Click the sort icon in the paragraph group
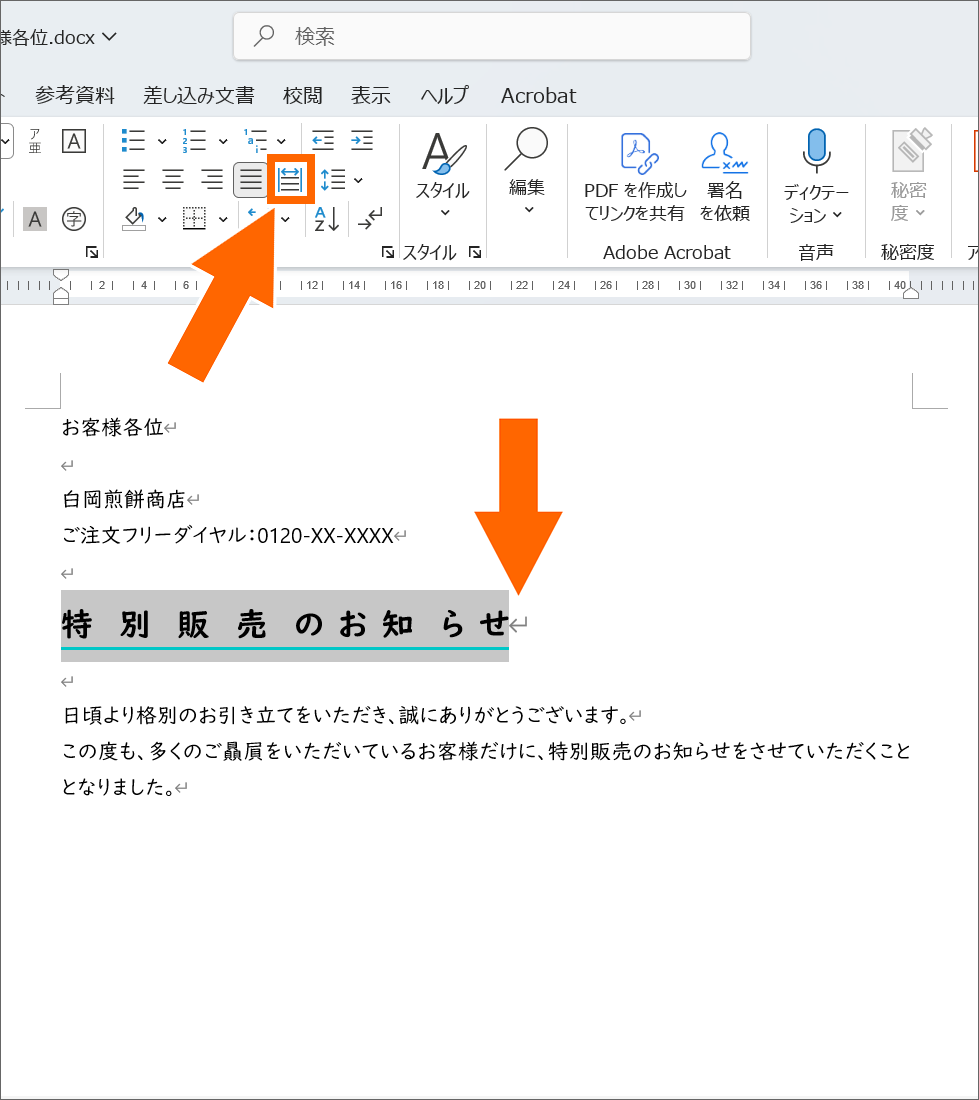This screenshot has width=979, height=1100. point(325,219)
